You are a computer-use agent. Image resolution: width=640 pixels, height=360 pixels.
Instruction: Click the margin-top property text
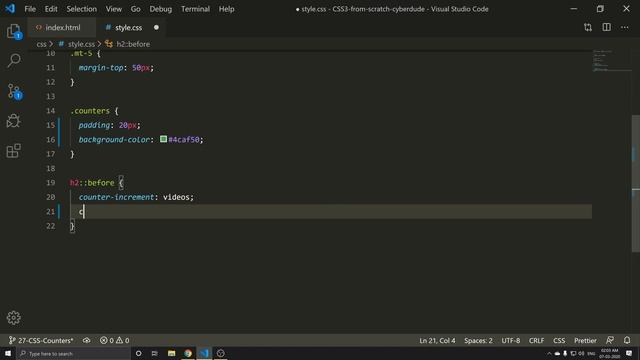pyautogui.click(x=101, y=68)
